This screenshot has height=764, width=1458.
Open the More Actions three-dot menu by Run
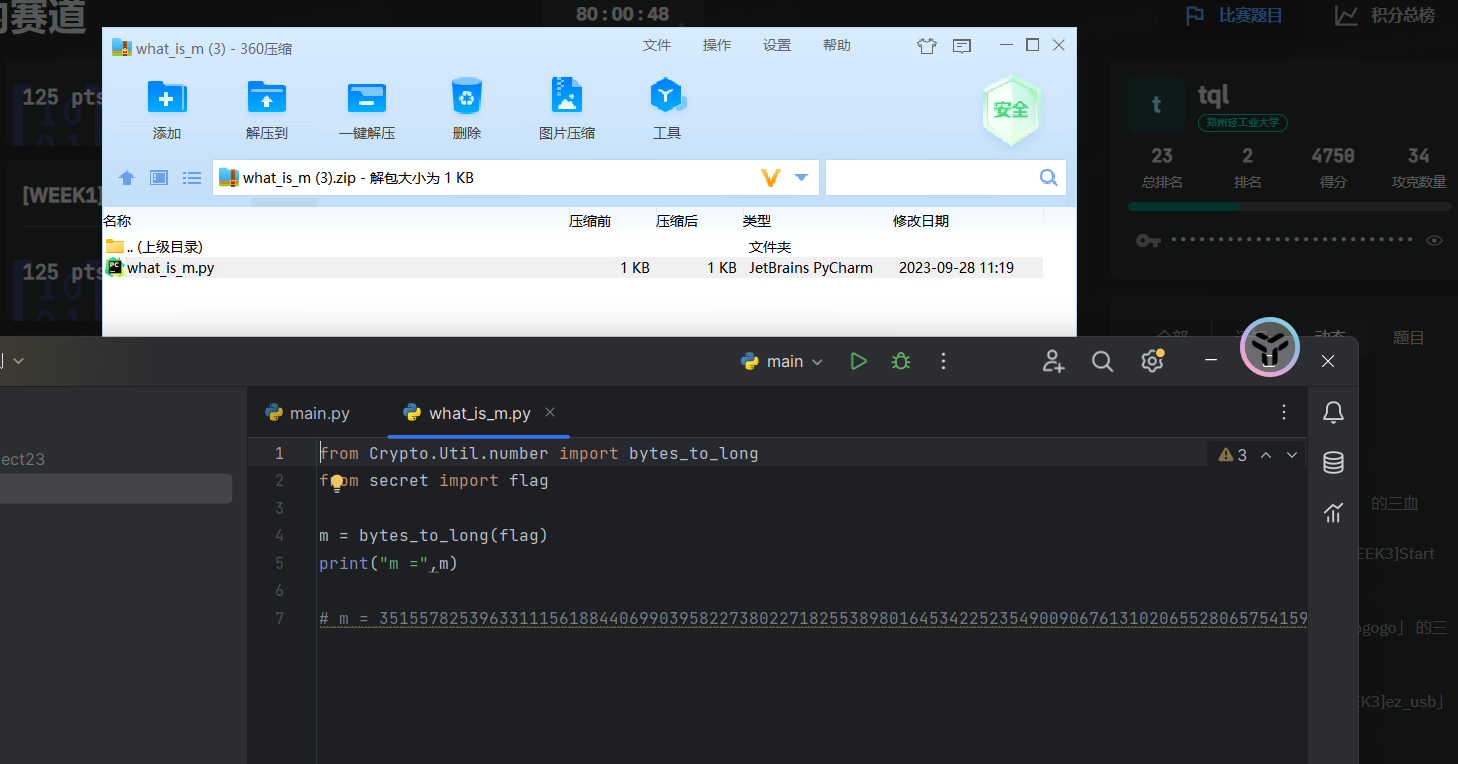pyautogui.click(x=943, y=361)
